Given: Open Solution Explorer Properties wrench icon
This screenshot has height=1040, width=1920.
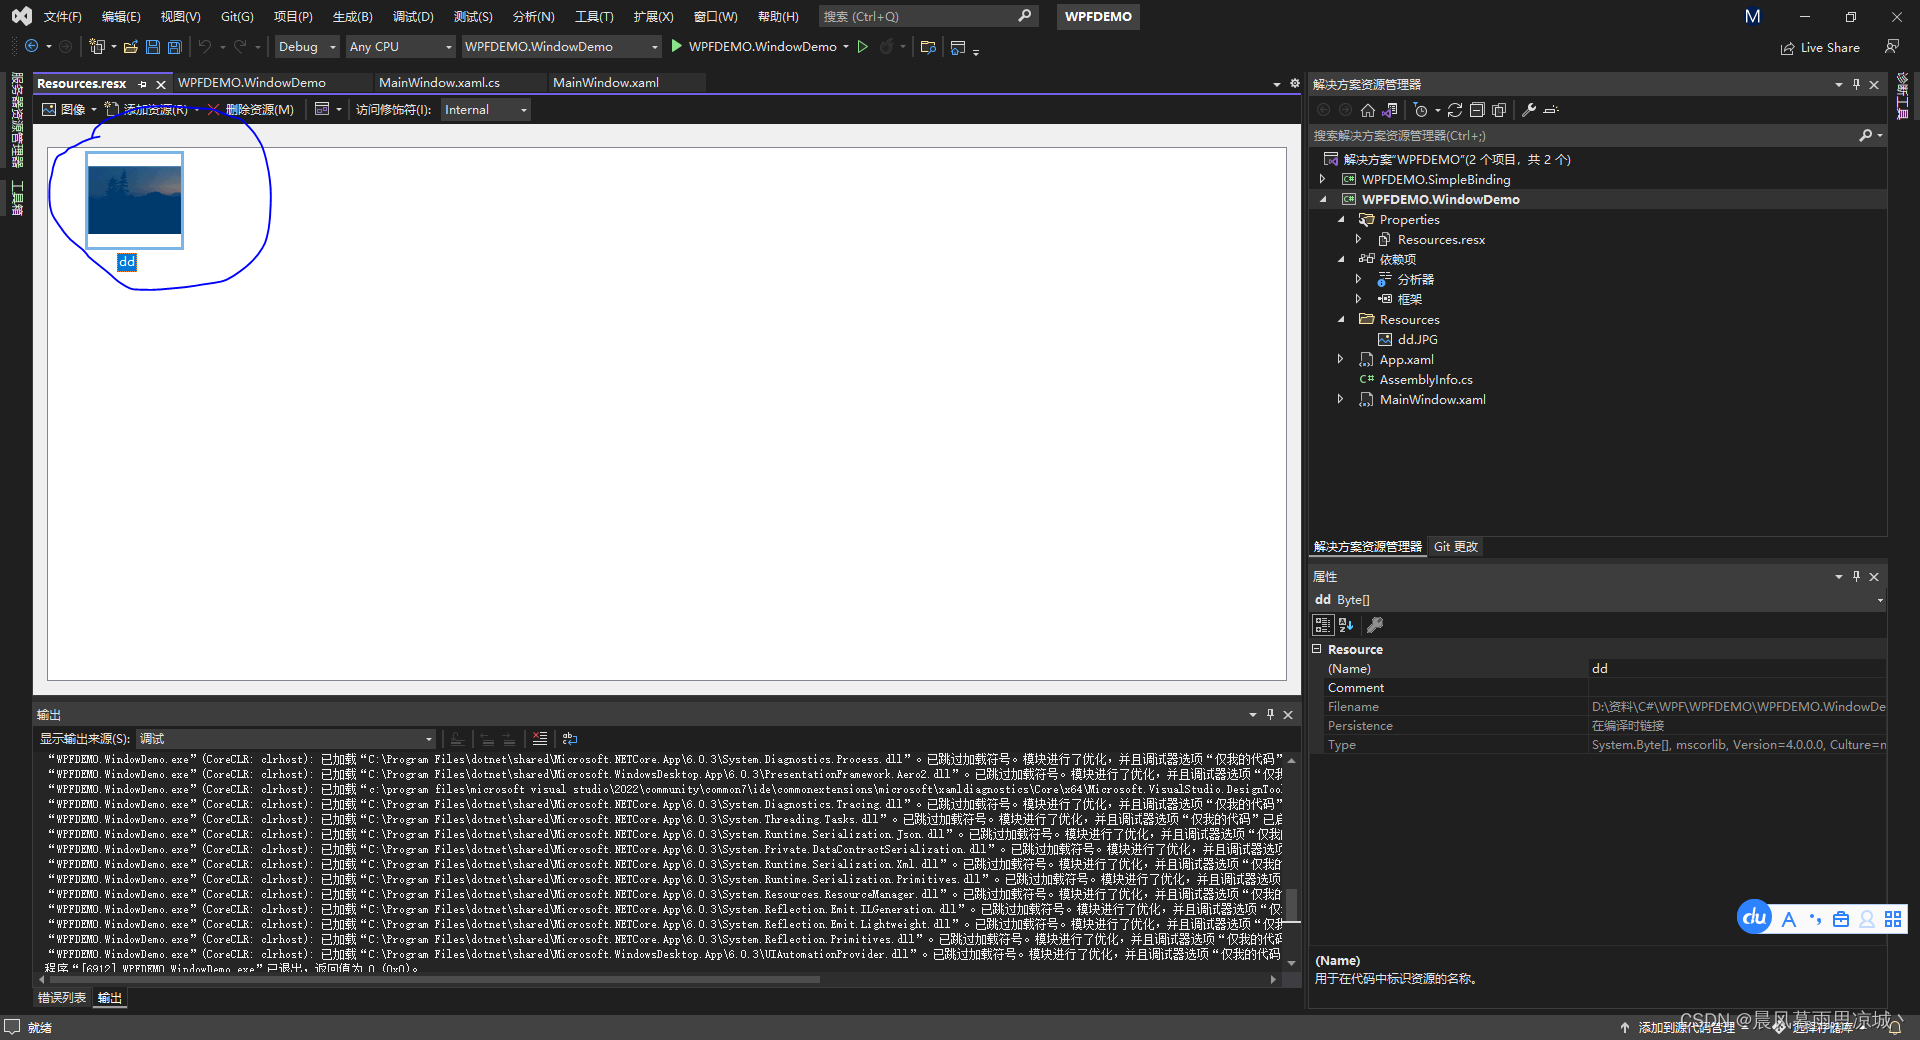Looking at the screenshot, I should pos(1528,110).
